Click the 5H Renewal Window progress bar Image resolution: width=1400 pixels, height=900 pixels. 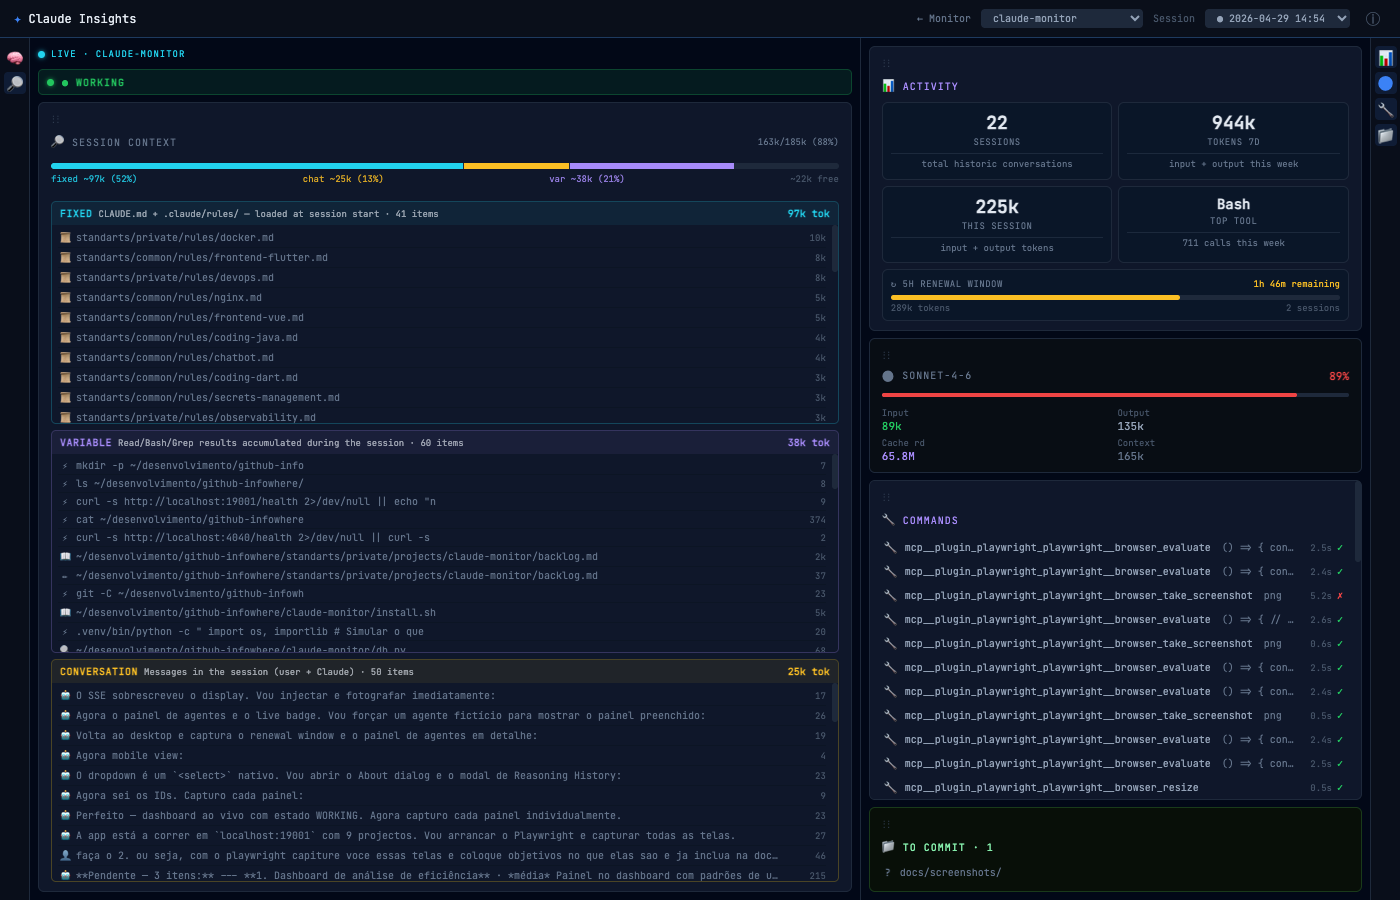[1115, 297]
